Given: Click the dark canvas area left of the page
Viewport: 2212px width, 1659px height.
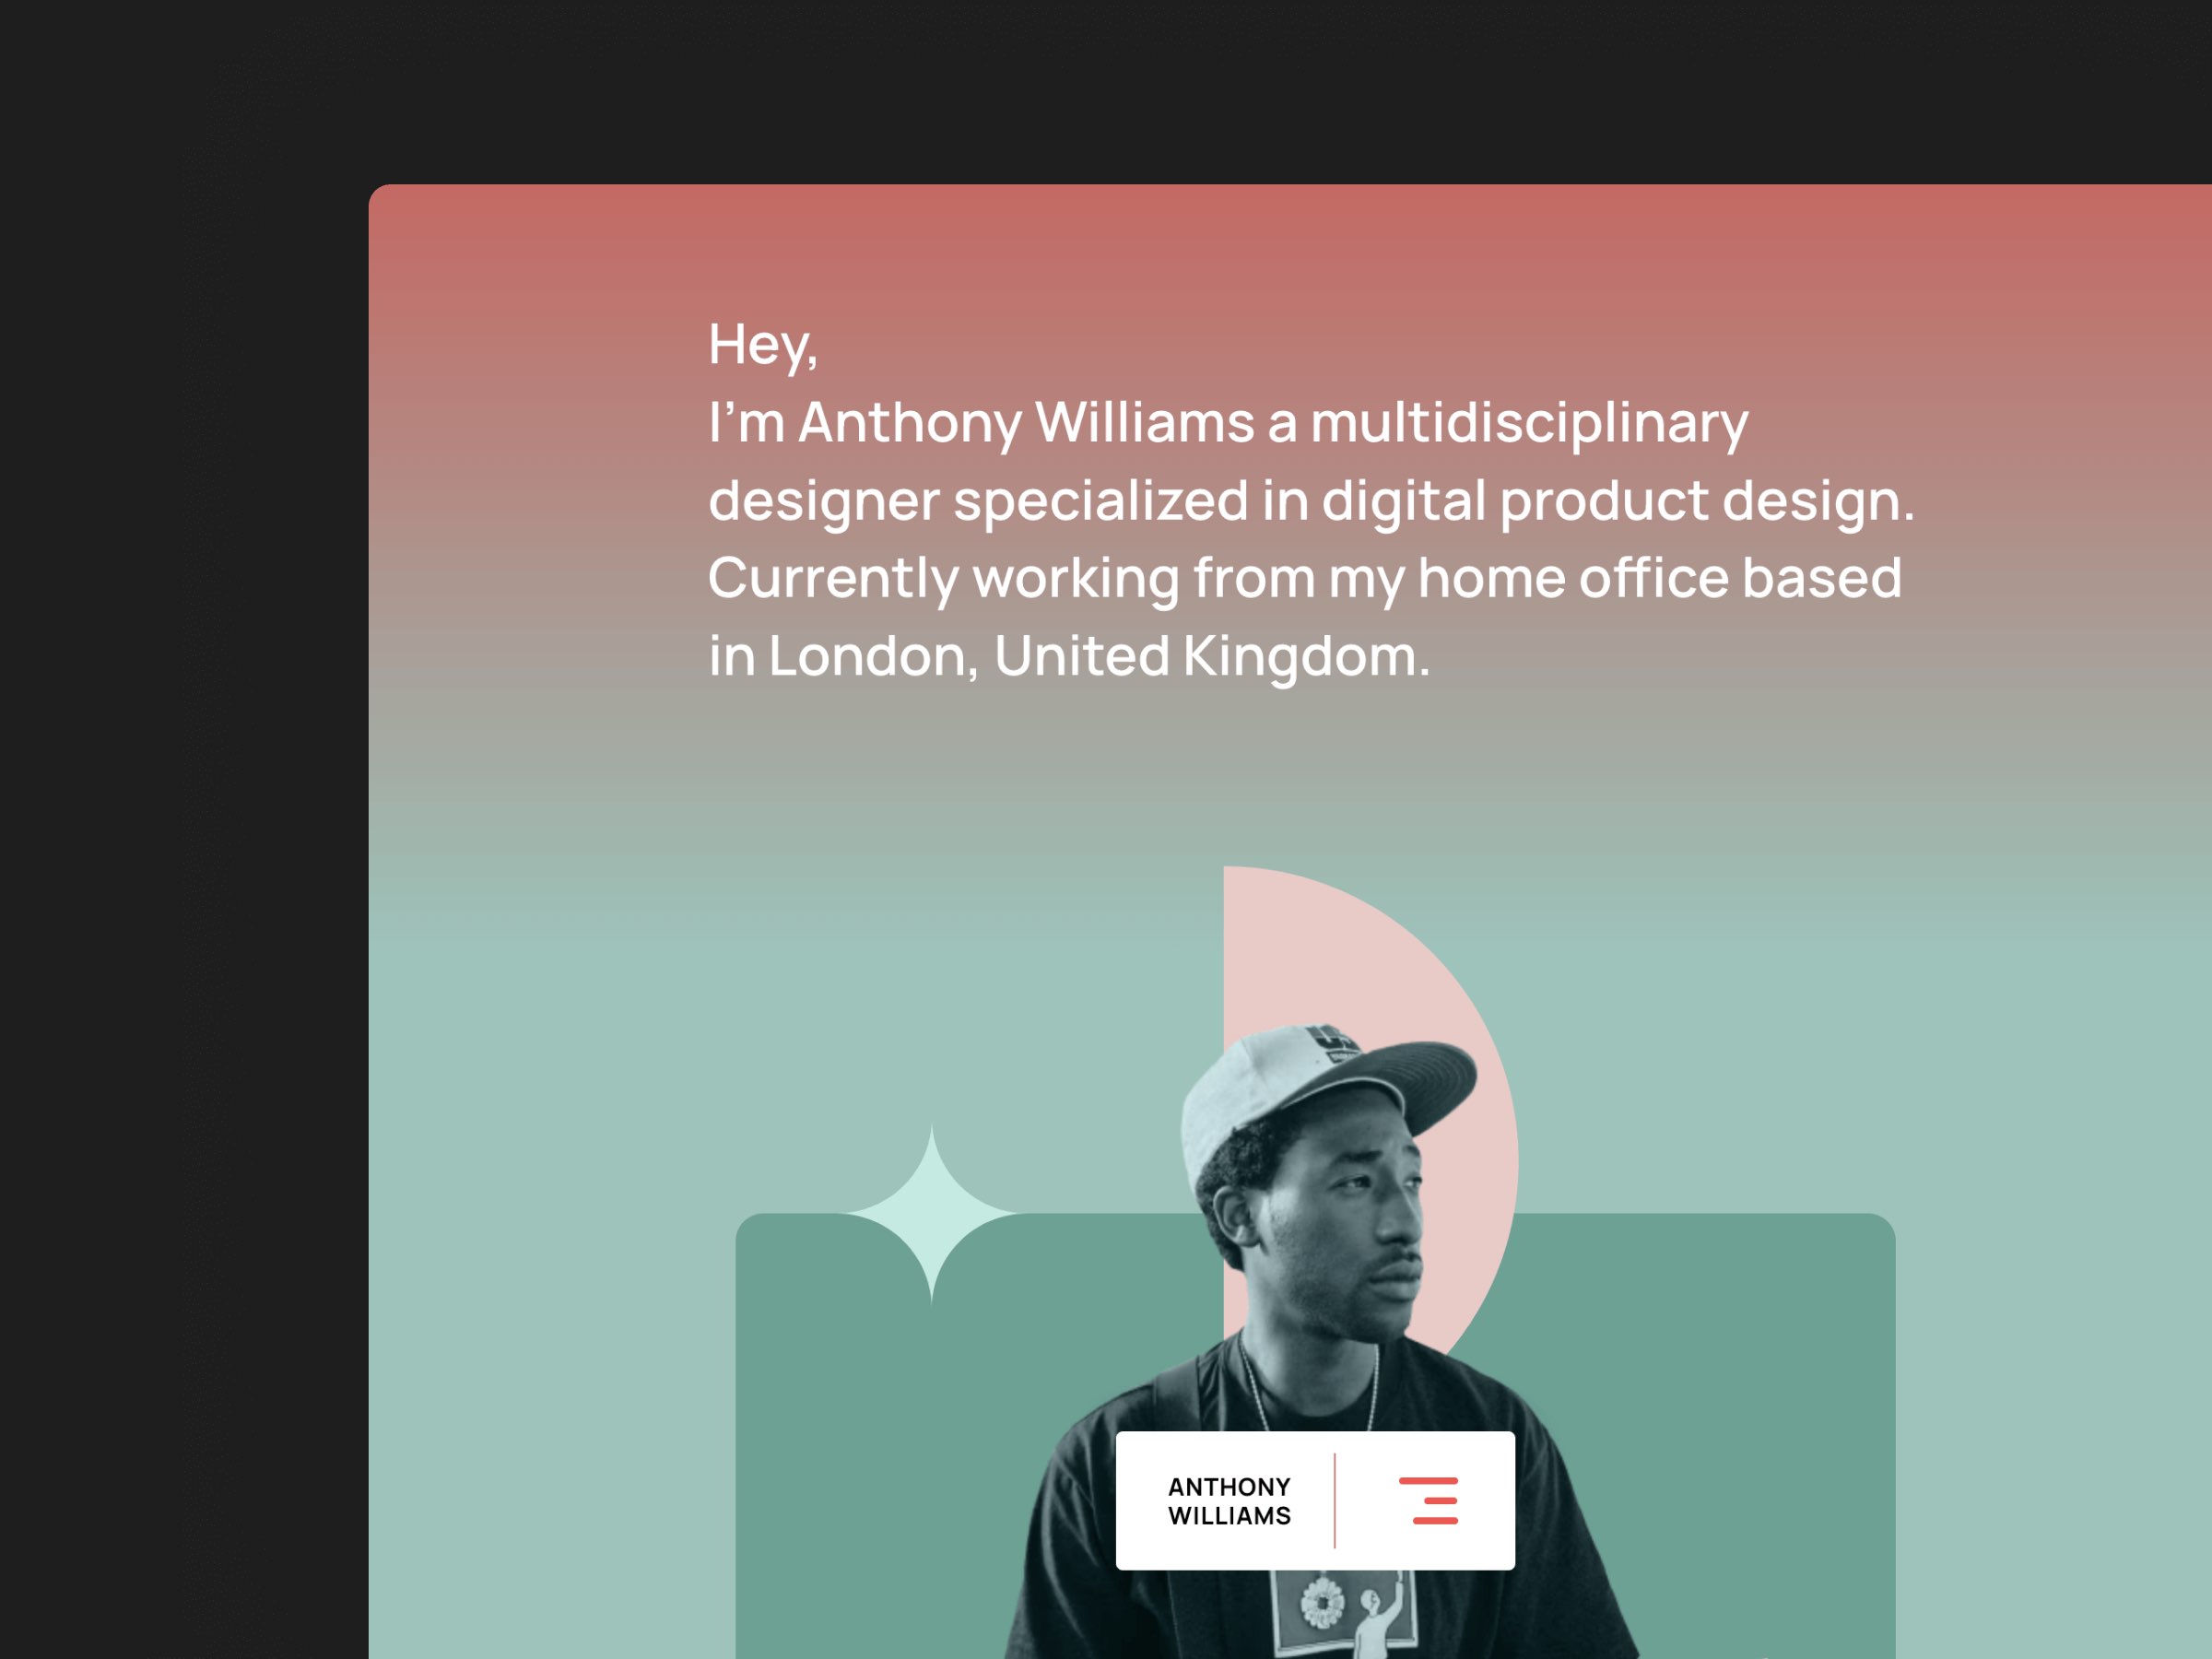Looking at the screenshot, I should pos(180,900).
